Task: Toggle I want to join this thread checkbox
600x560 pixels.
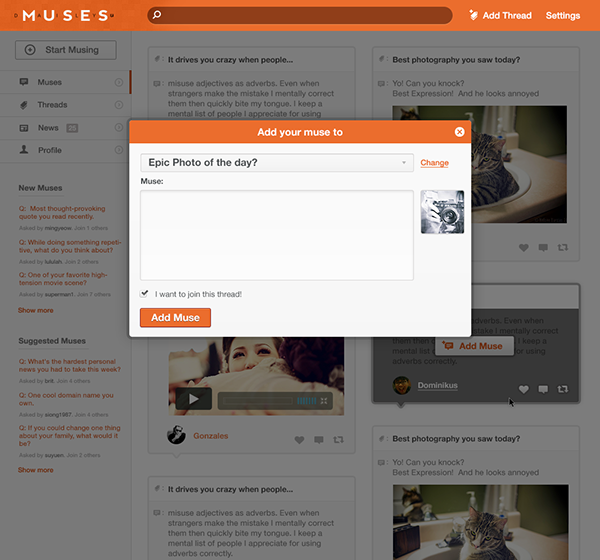Action: [x=144, y=294]
